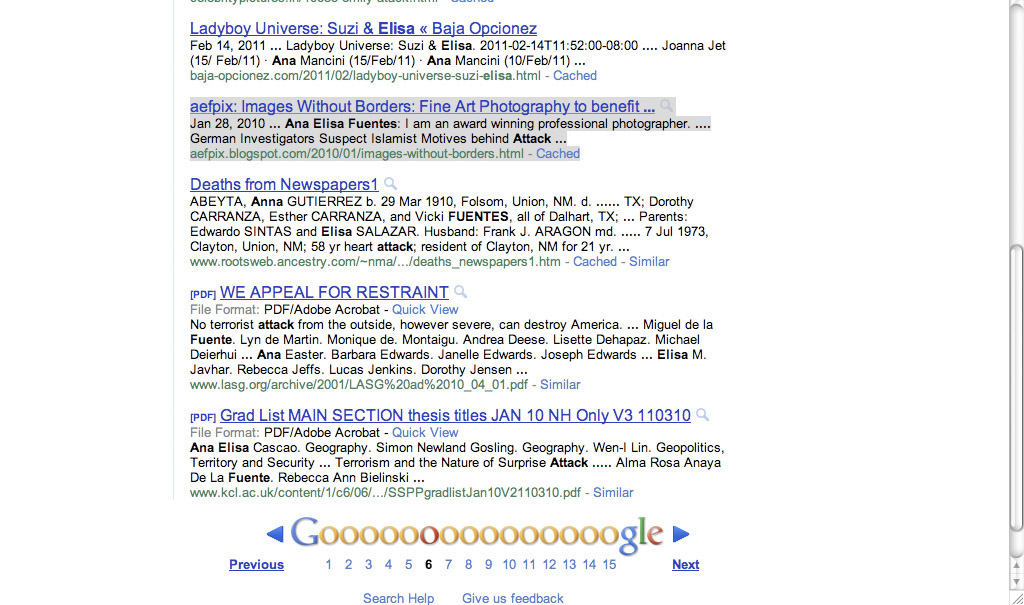
Task: Jump to results page 15
Action: pyautogui.click(x=609, y=565)
